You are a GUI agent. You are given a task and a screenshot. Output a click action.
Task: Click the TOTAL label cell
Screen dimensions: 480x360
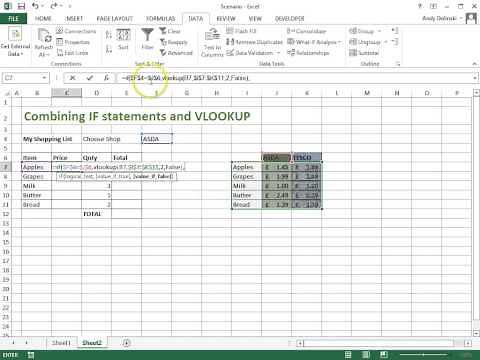pos(97,214)
